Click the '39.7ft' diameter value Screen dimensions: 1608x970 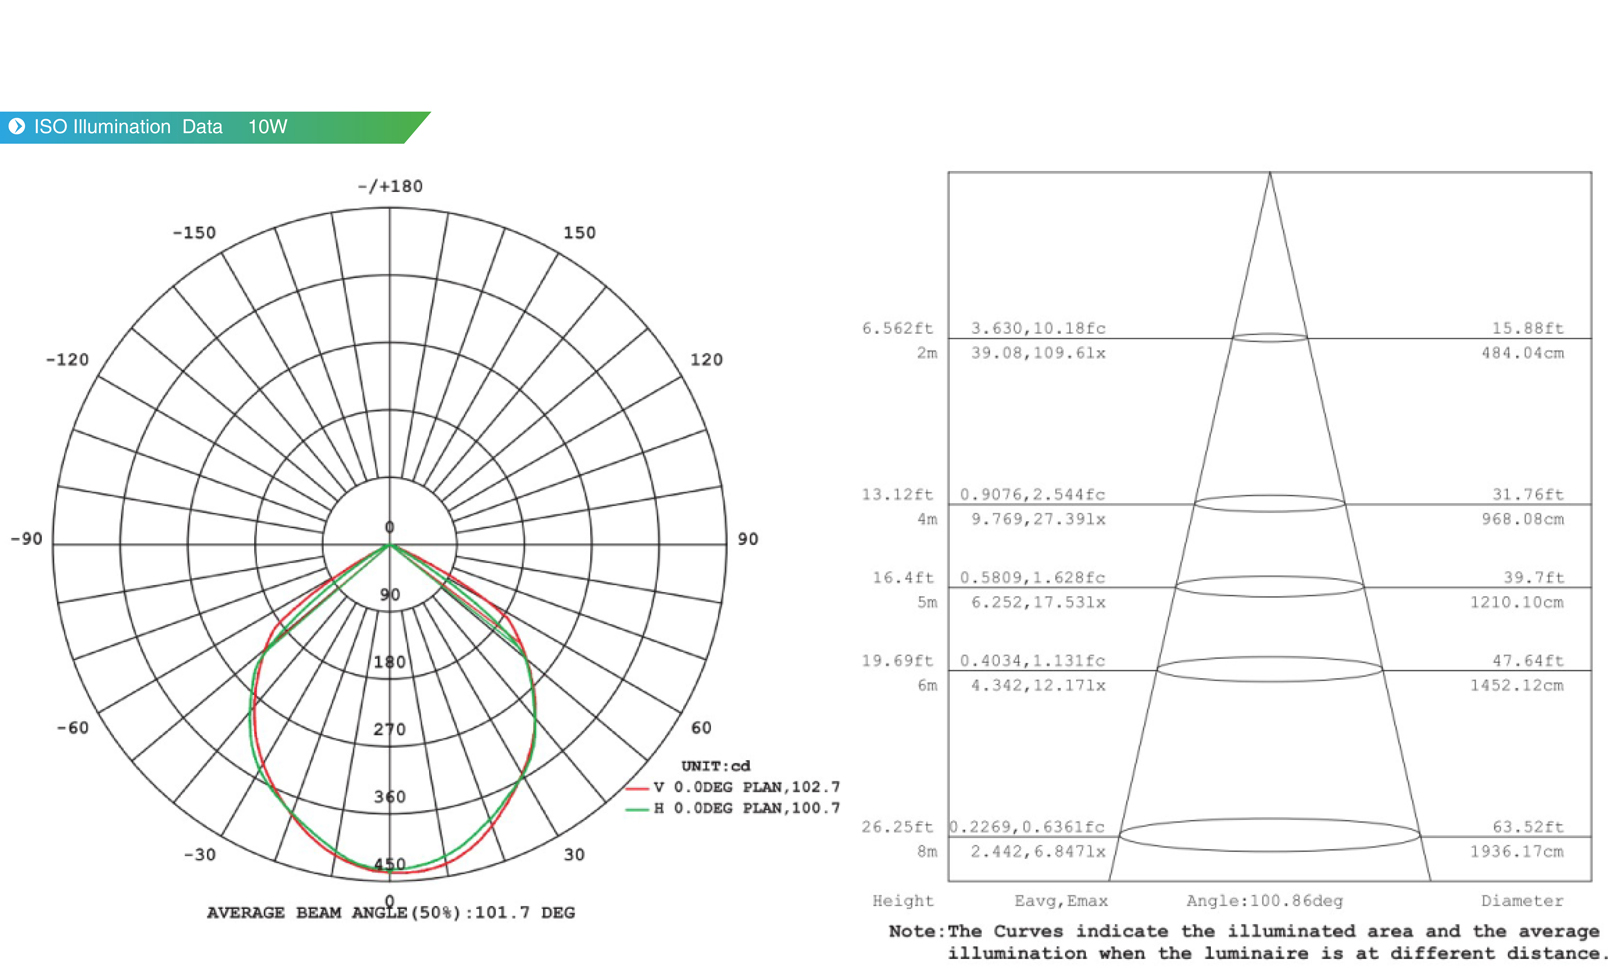pyautogui.click(x=1534, y=578)
